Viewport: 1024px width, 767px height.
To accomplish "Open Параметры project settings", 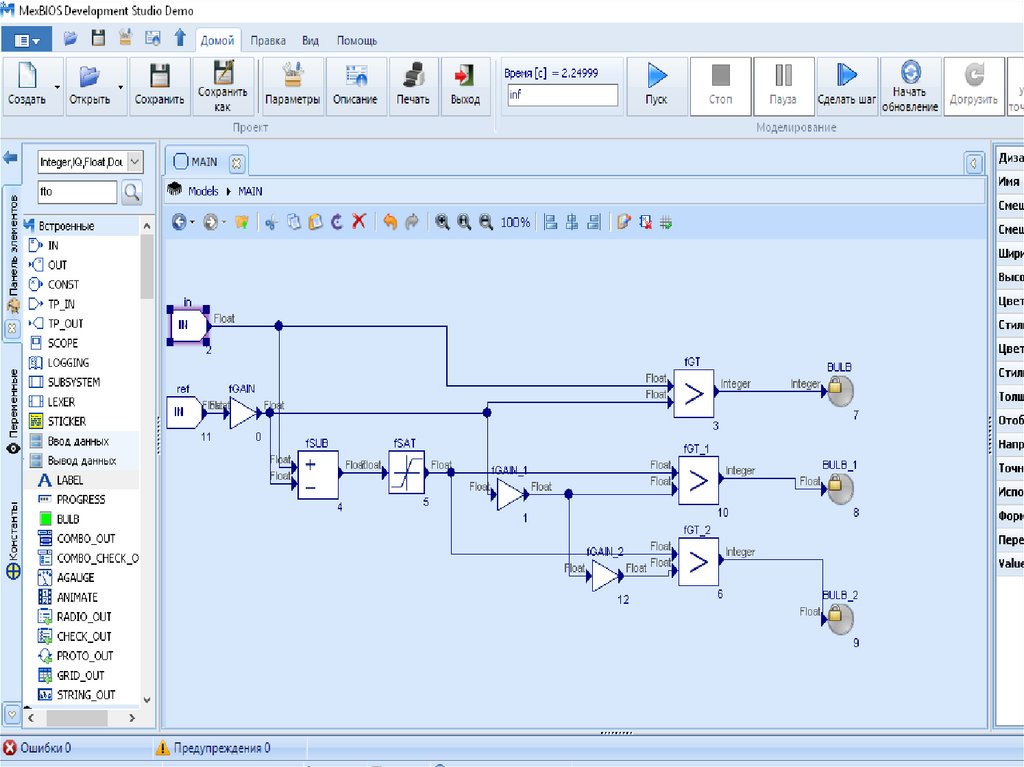I will (x=293, y=84).
